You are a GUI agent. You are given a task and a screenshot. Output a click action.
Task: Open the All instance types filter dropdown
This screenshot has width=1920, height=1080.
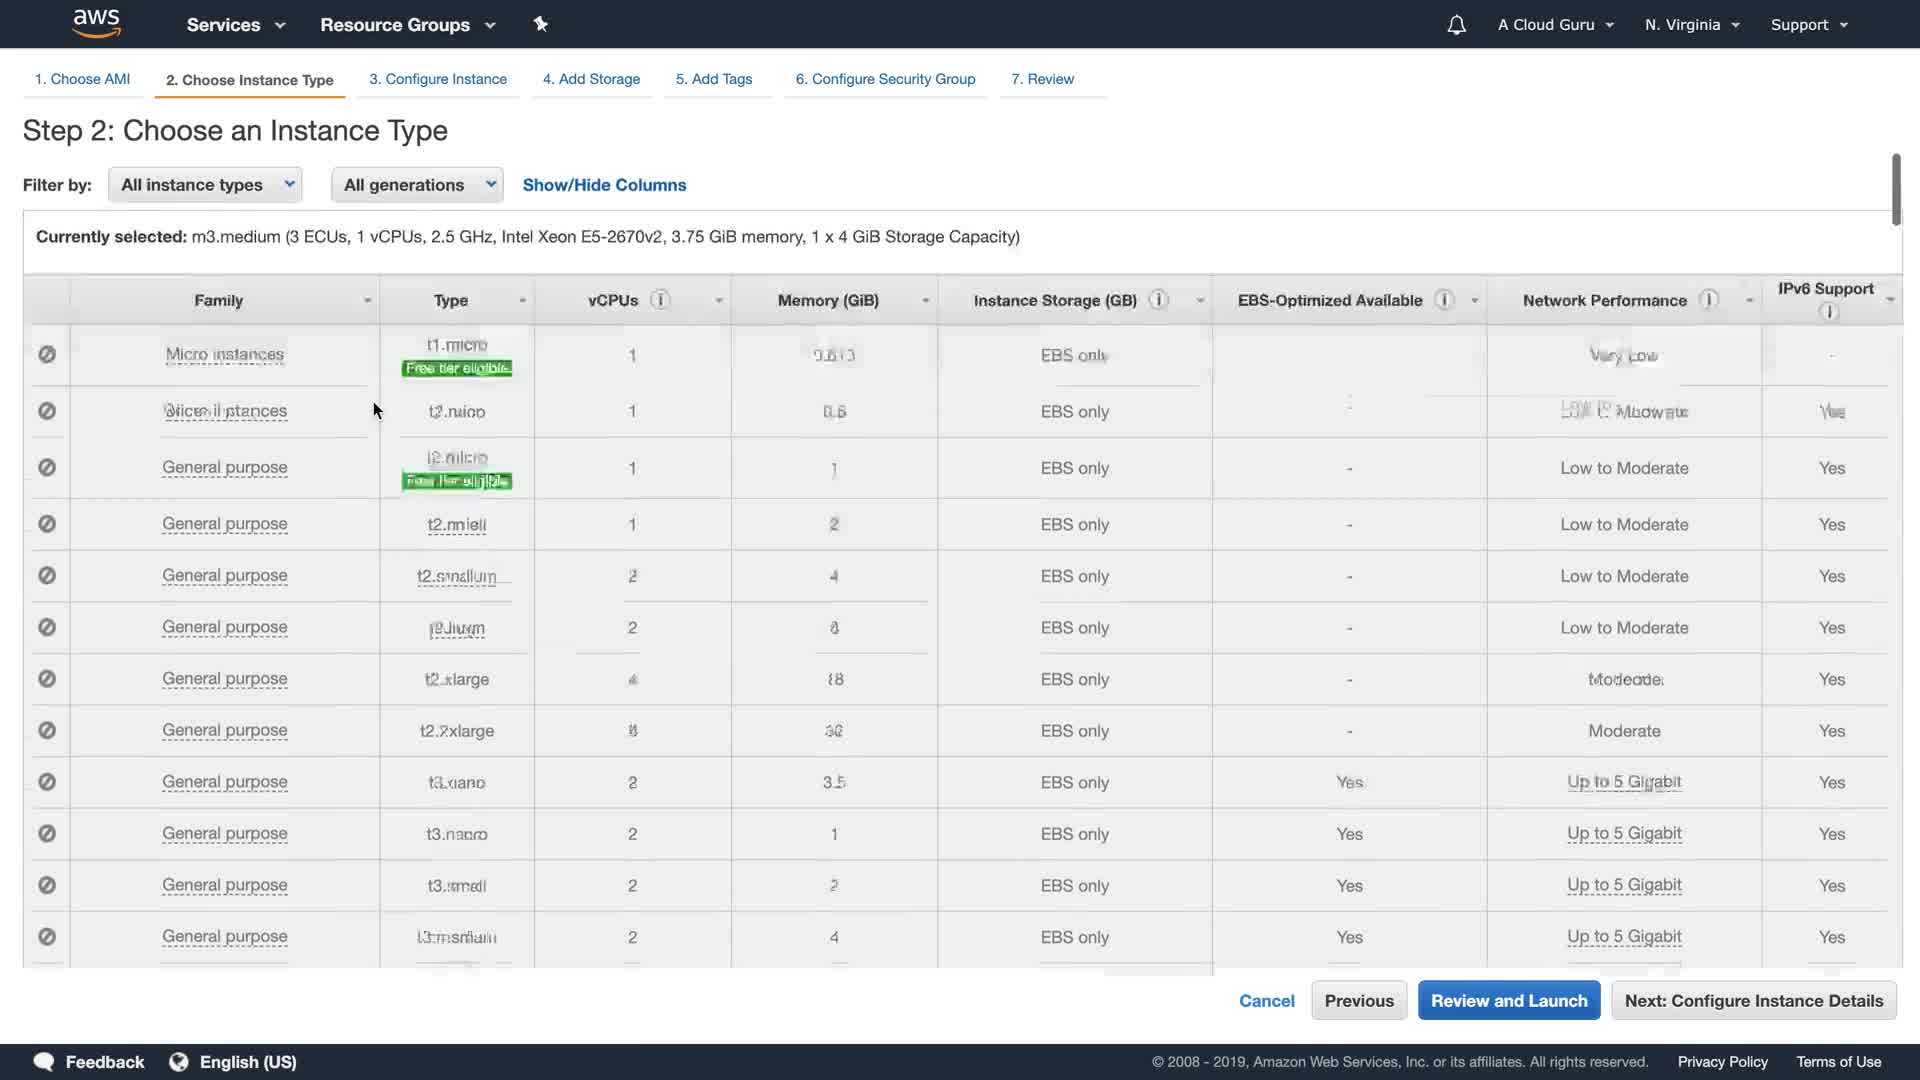pos(205,185)
